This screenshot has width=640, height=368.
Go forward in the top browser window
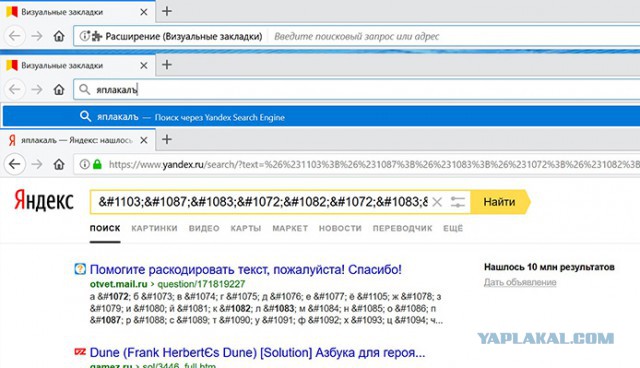(37, 36)
